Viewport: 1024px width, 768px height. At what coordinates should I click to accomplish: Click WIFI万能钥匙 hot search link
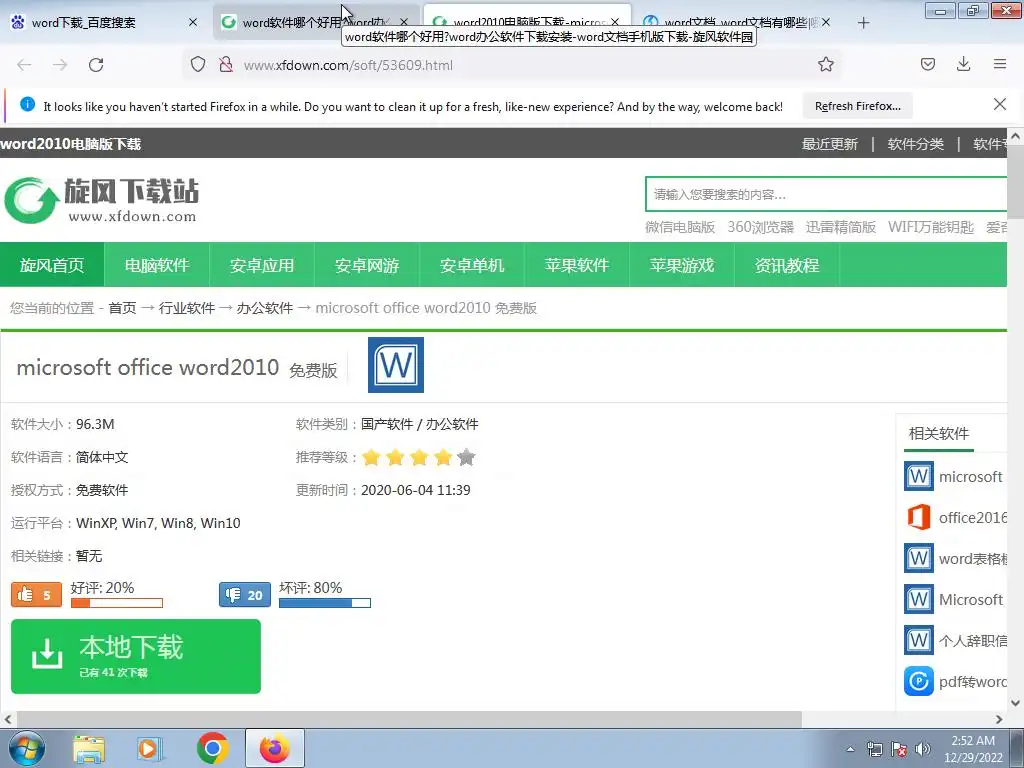931,227
